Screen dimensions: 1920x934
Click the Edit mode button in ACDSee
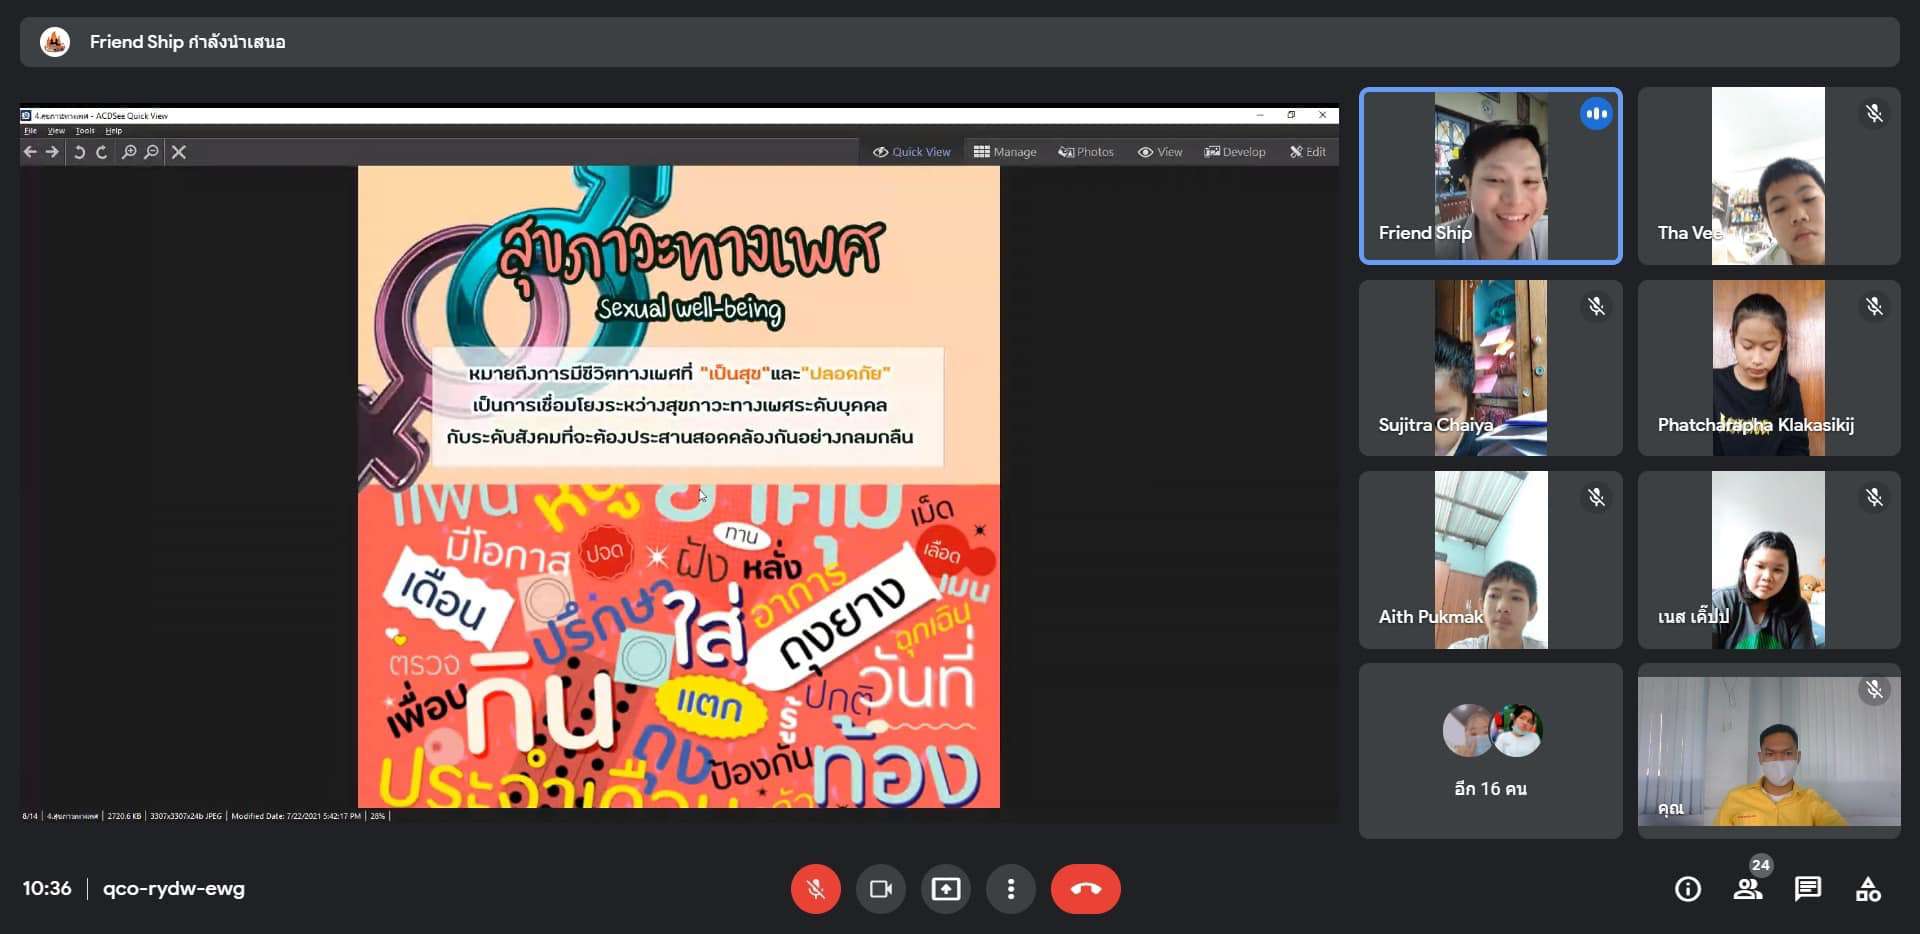pyautogui.click(x=1308, y=152)
